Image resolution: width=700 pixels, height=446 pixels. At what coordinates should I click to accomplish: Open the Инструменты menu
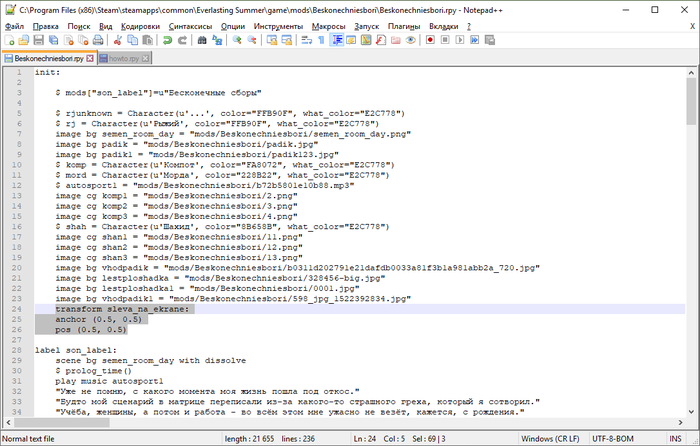pyautogui.click(x=278, y=26)
